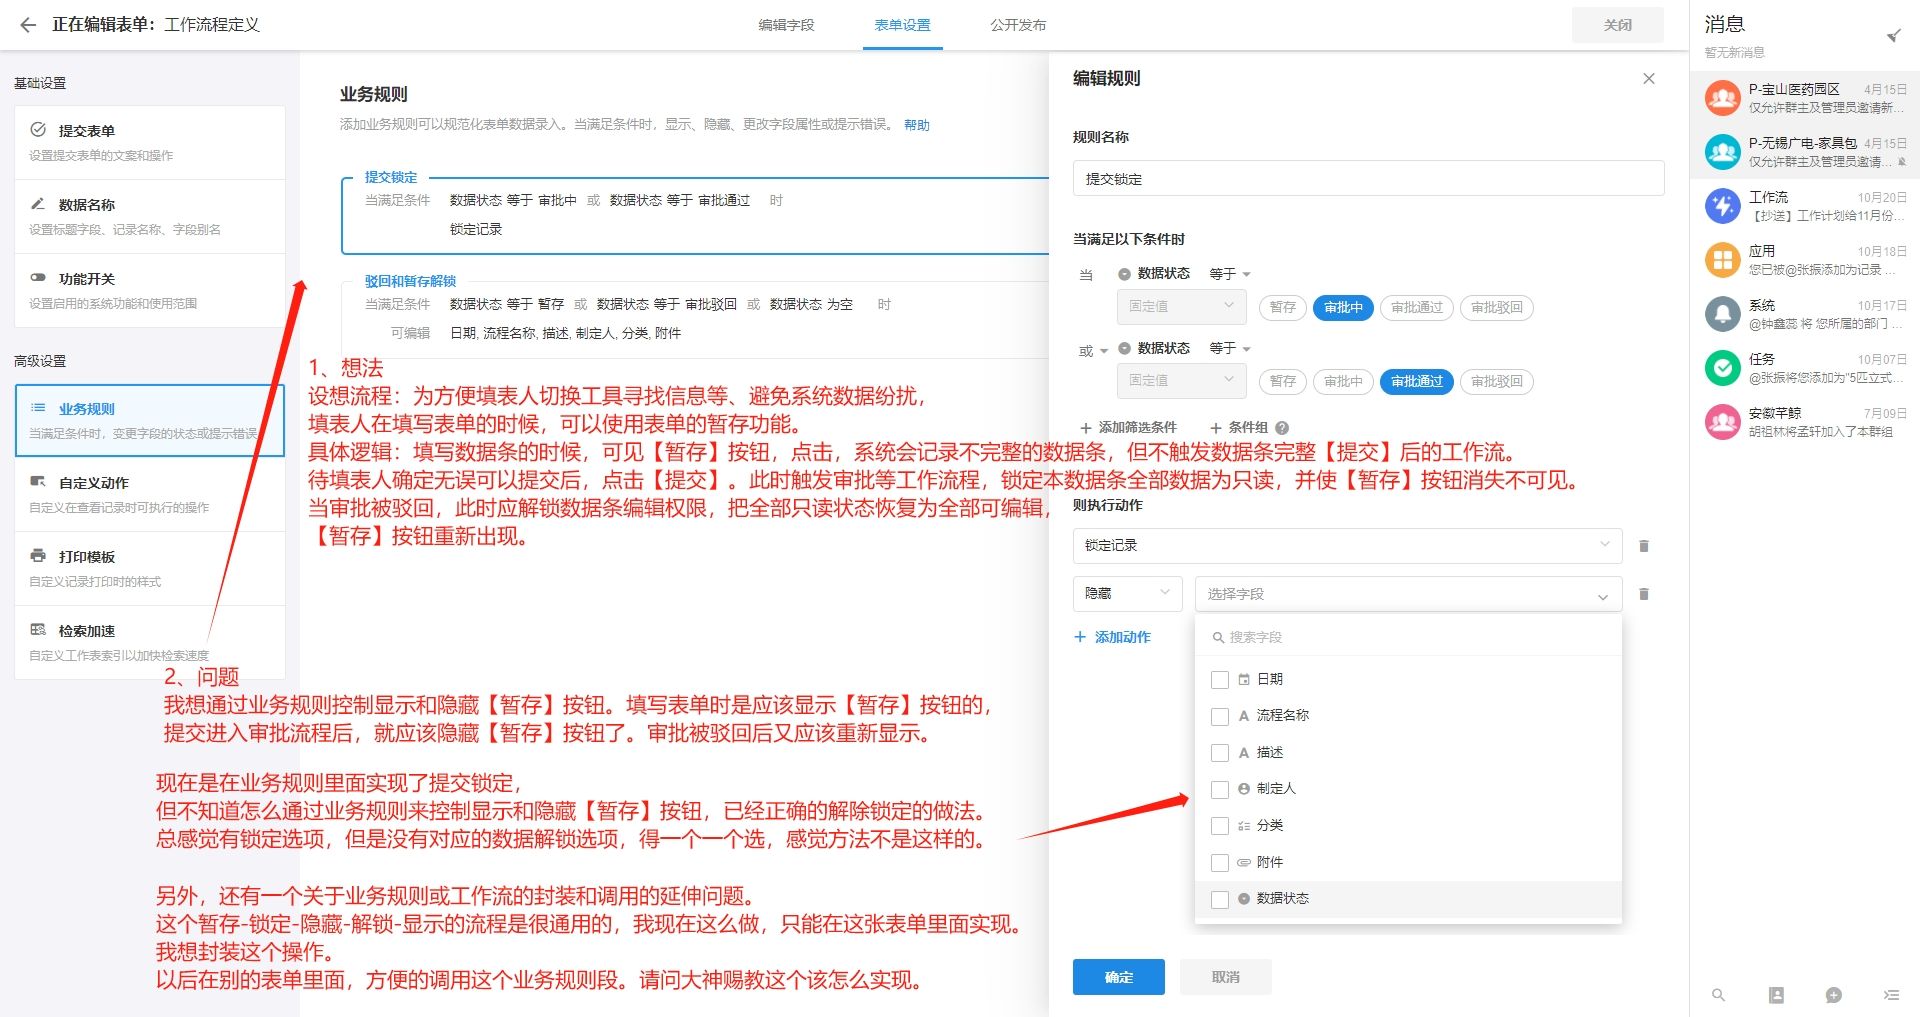The width and height of the screenshot is (1920, 1017).
Task: Expand the 隐藏 action dropdown
Action: pyautogui.click(x=1126, y=593)
